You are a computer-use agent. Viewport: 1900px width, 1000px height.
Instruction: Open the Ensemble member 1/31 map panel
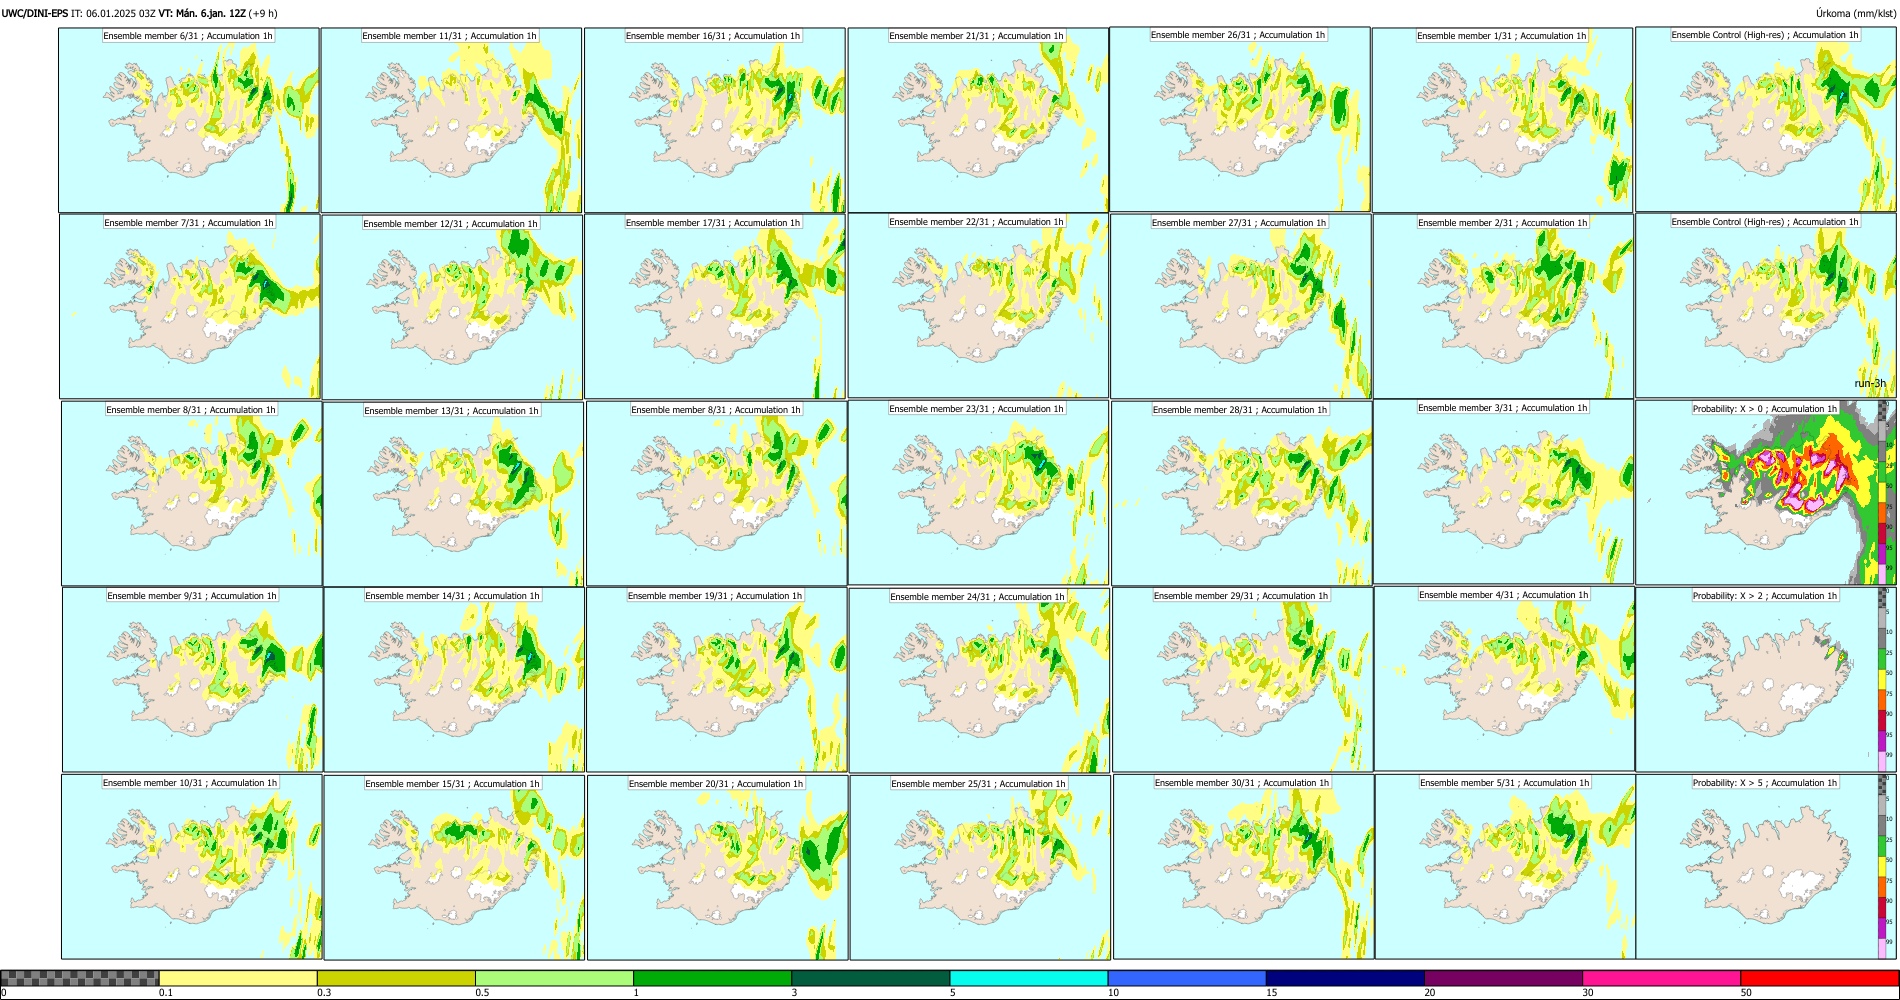coord(1503,120)
